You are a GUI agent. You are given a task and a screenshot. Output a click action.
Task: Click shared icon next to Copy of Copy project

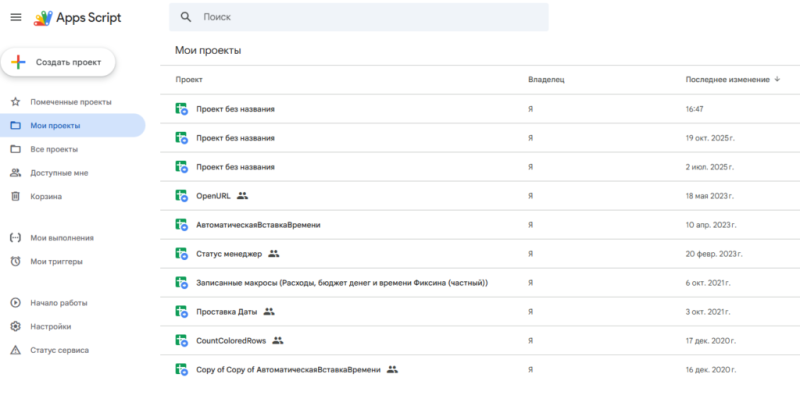[392, 369]
